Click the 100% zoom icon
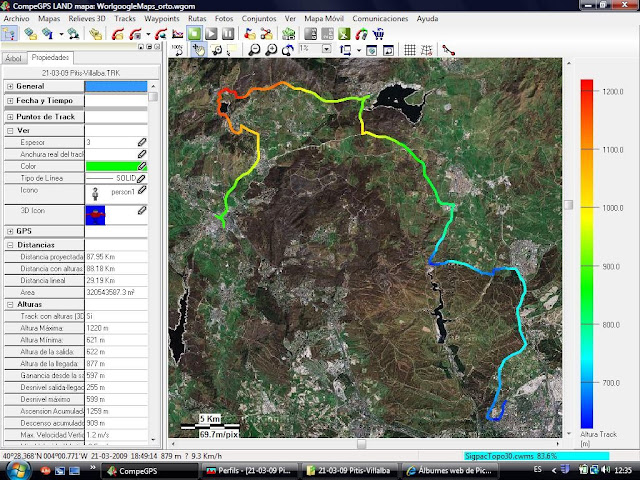 (177, 49)
